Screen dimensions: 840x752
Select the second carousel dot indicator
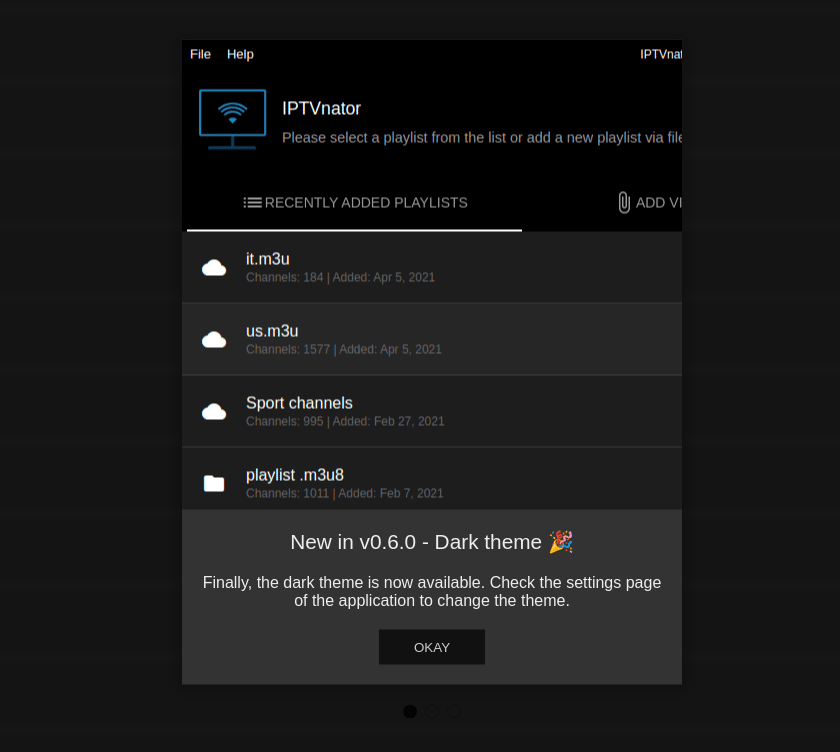click(x=432, y=711)
